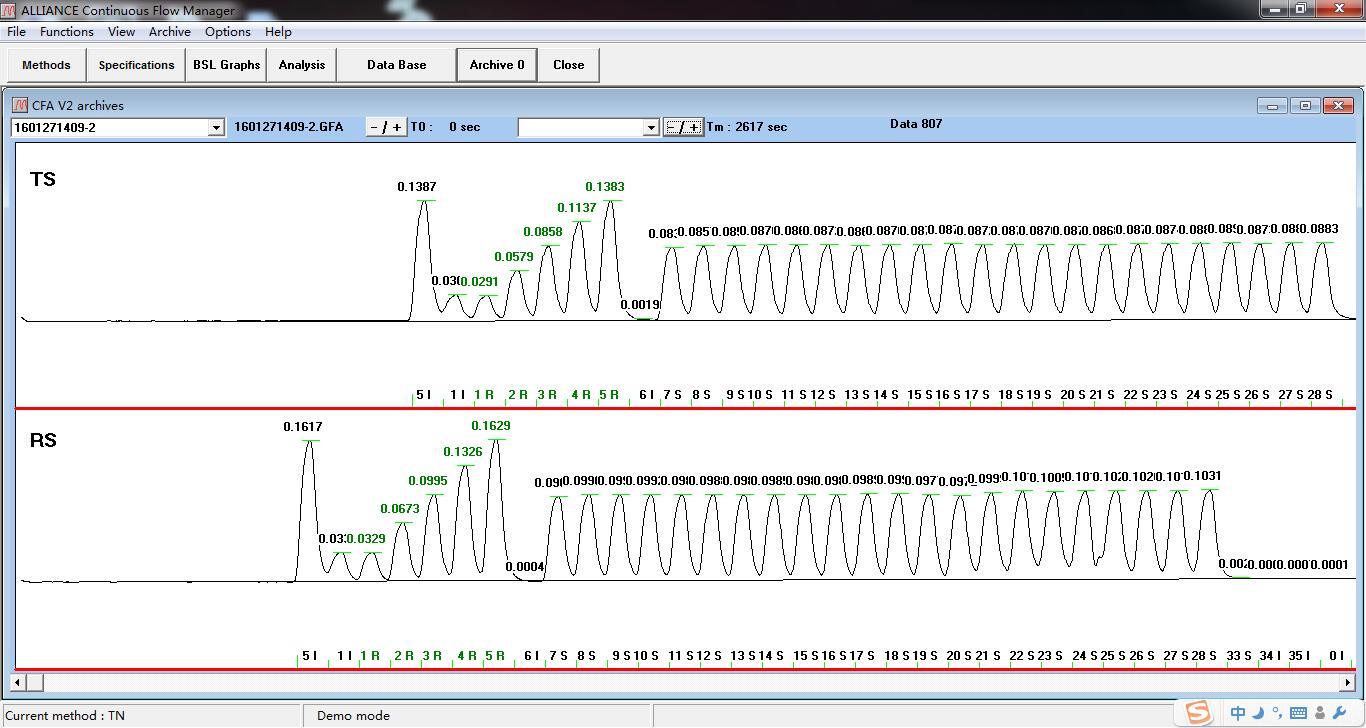Click the horizontal scrollbar left arrow
This screenshot has width=1366, height=728.
click(x=20, y=683)
